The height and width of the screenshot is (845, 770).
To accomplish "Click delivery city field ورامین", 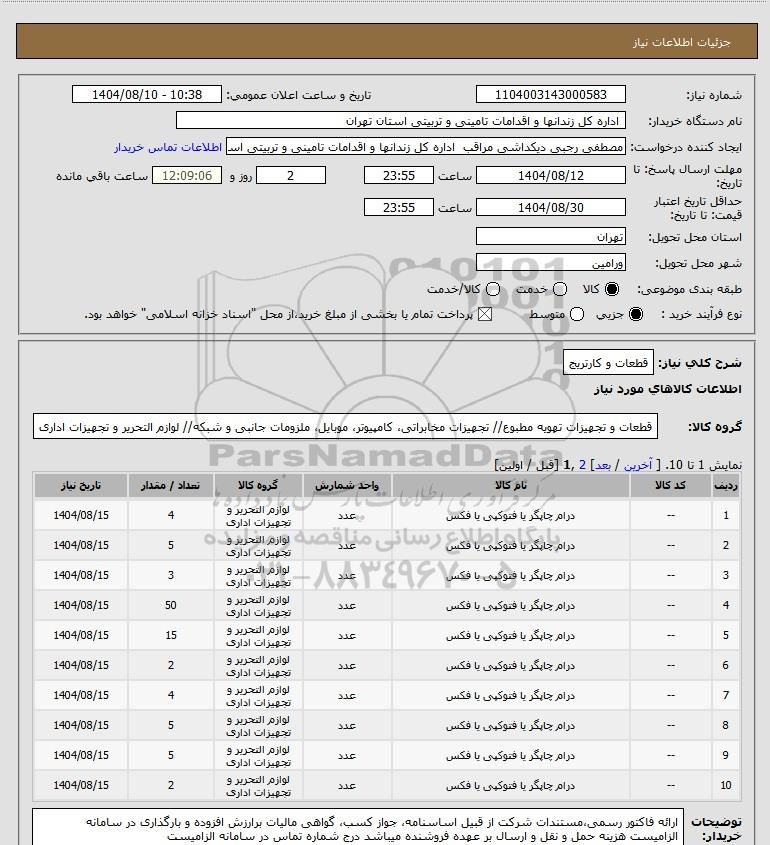I will click(551, 263).
